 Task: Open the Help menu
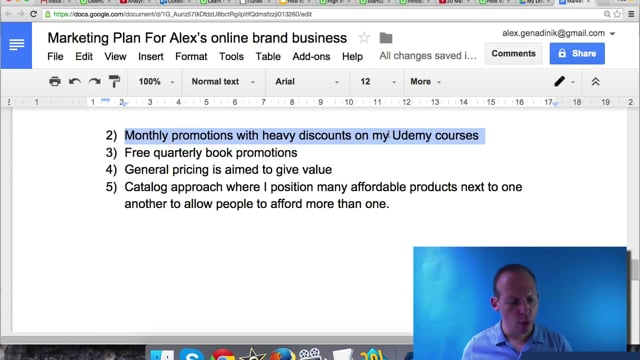click(352, 56)
